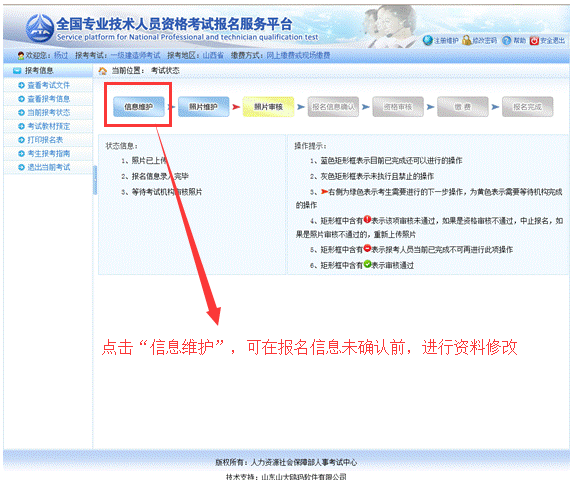Select 当前报考状态 in the sidebar
Screen dimensions: 575x480
point(48,113)
